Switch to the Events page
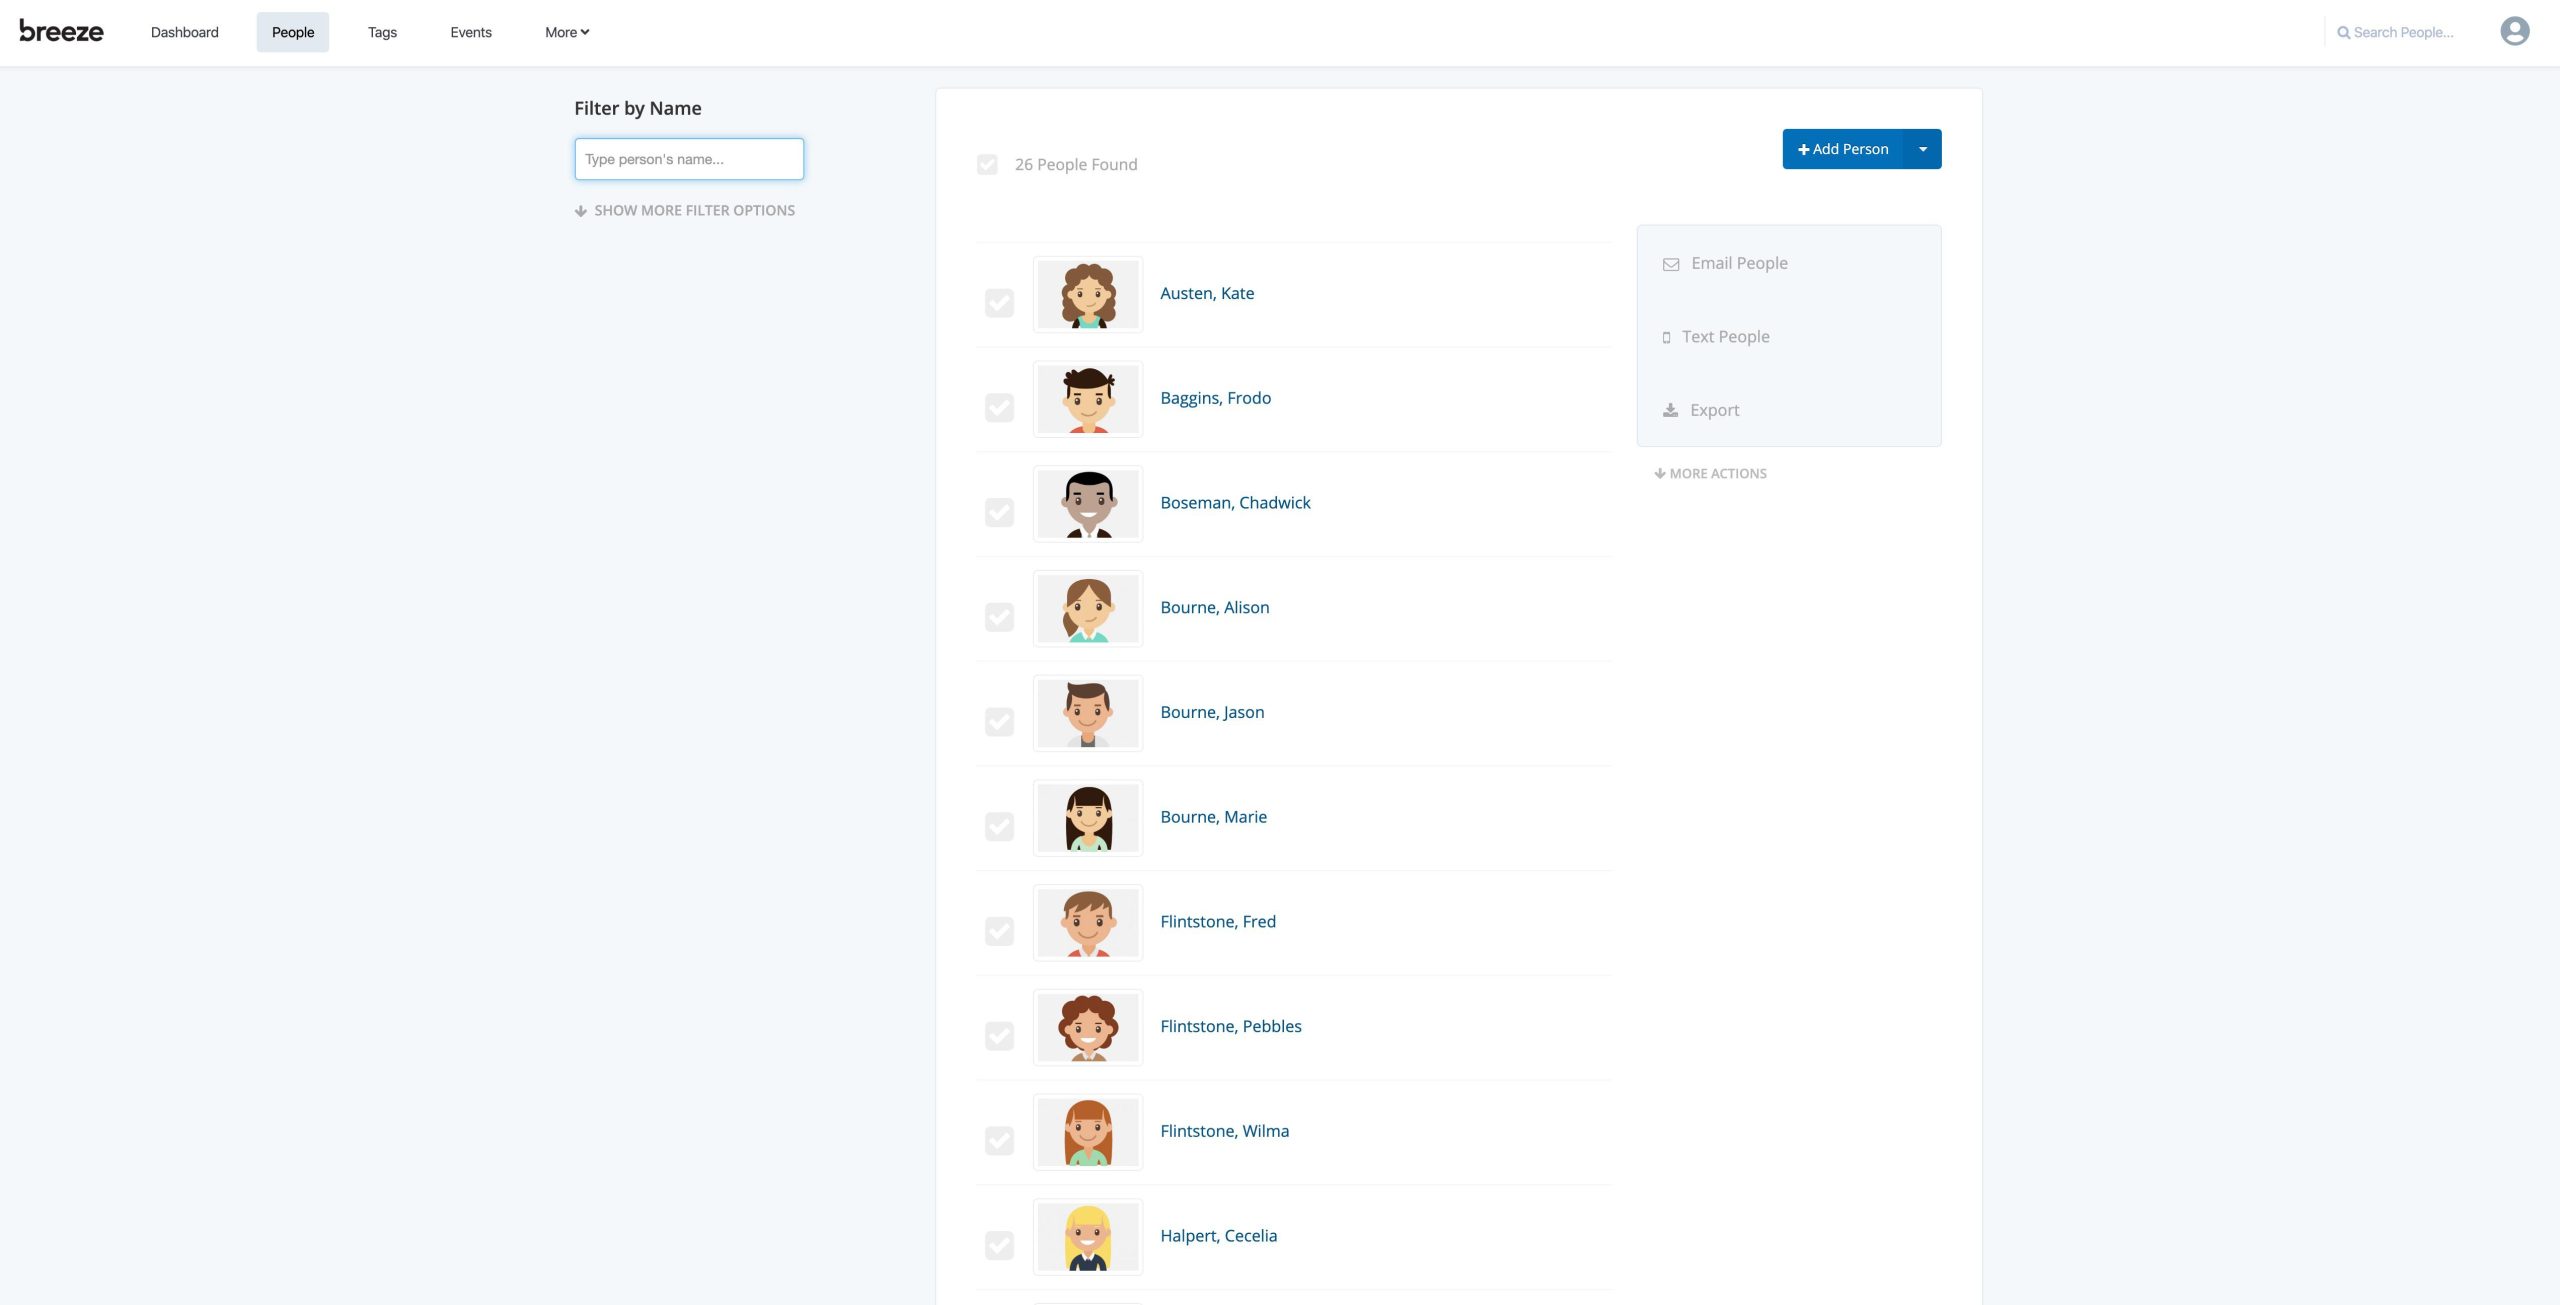This screenshot has width=2560, height=1305. (x=470, y=32)
